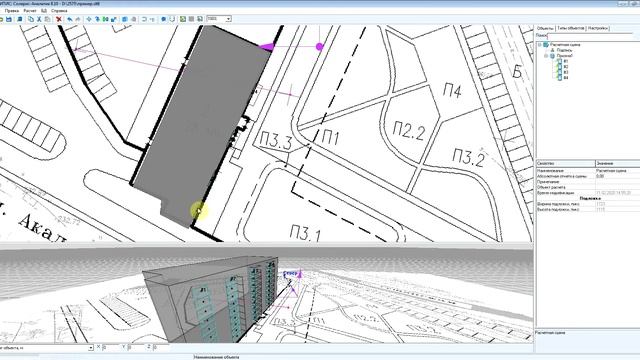
Task: Collapse the Расчетная сцена tree root node
Action: coord(540,44)
